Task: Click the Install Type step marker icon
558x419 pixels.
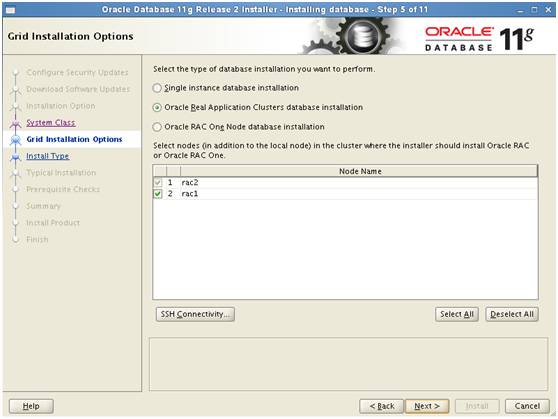Action: point(15,157)
